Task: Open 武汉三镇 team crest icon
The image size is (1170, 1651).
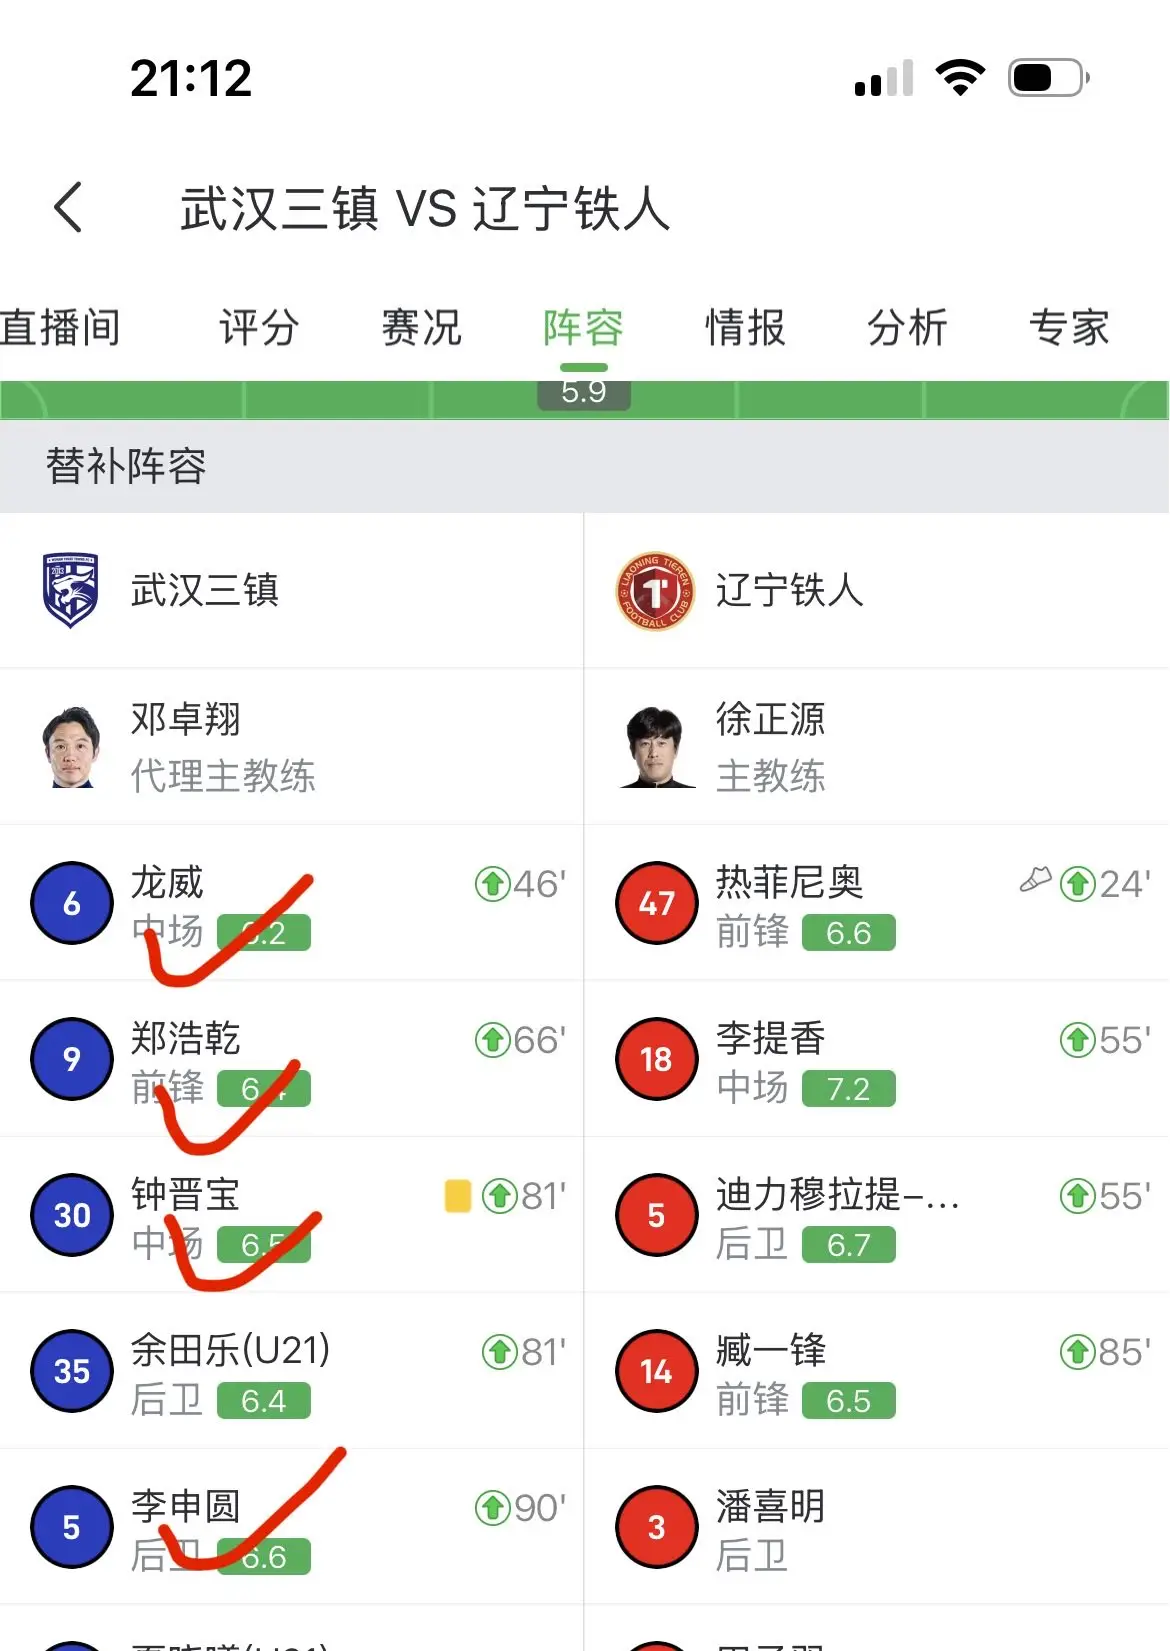Action: coord(70,590)
